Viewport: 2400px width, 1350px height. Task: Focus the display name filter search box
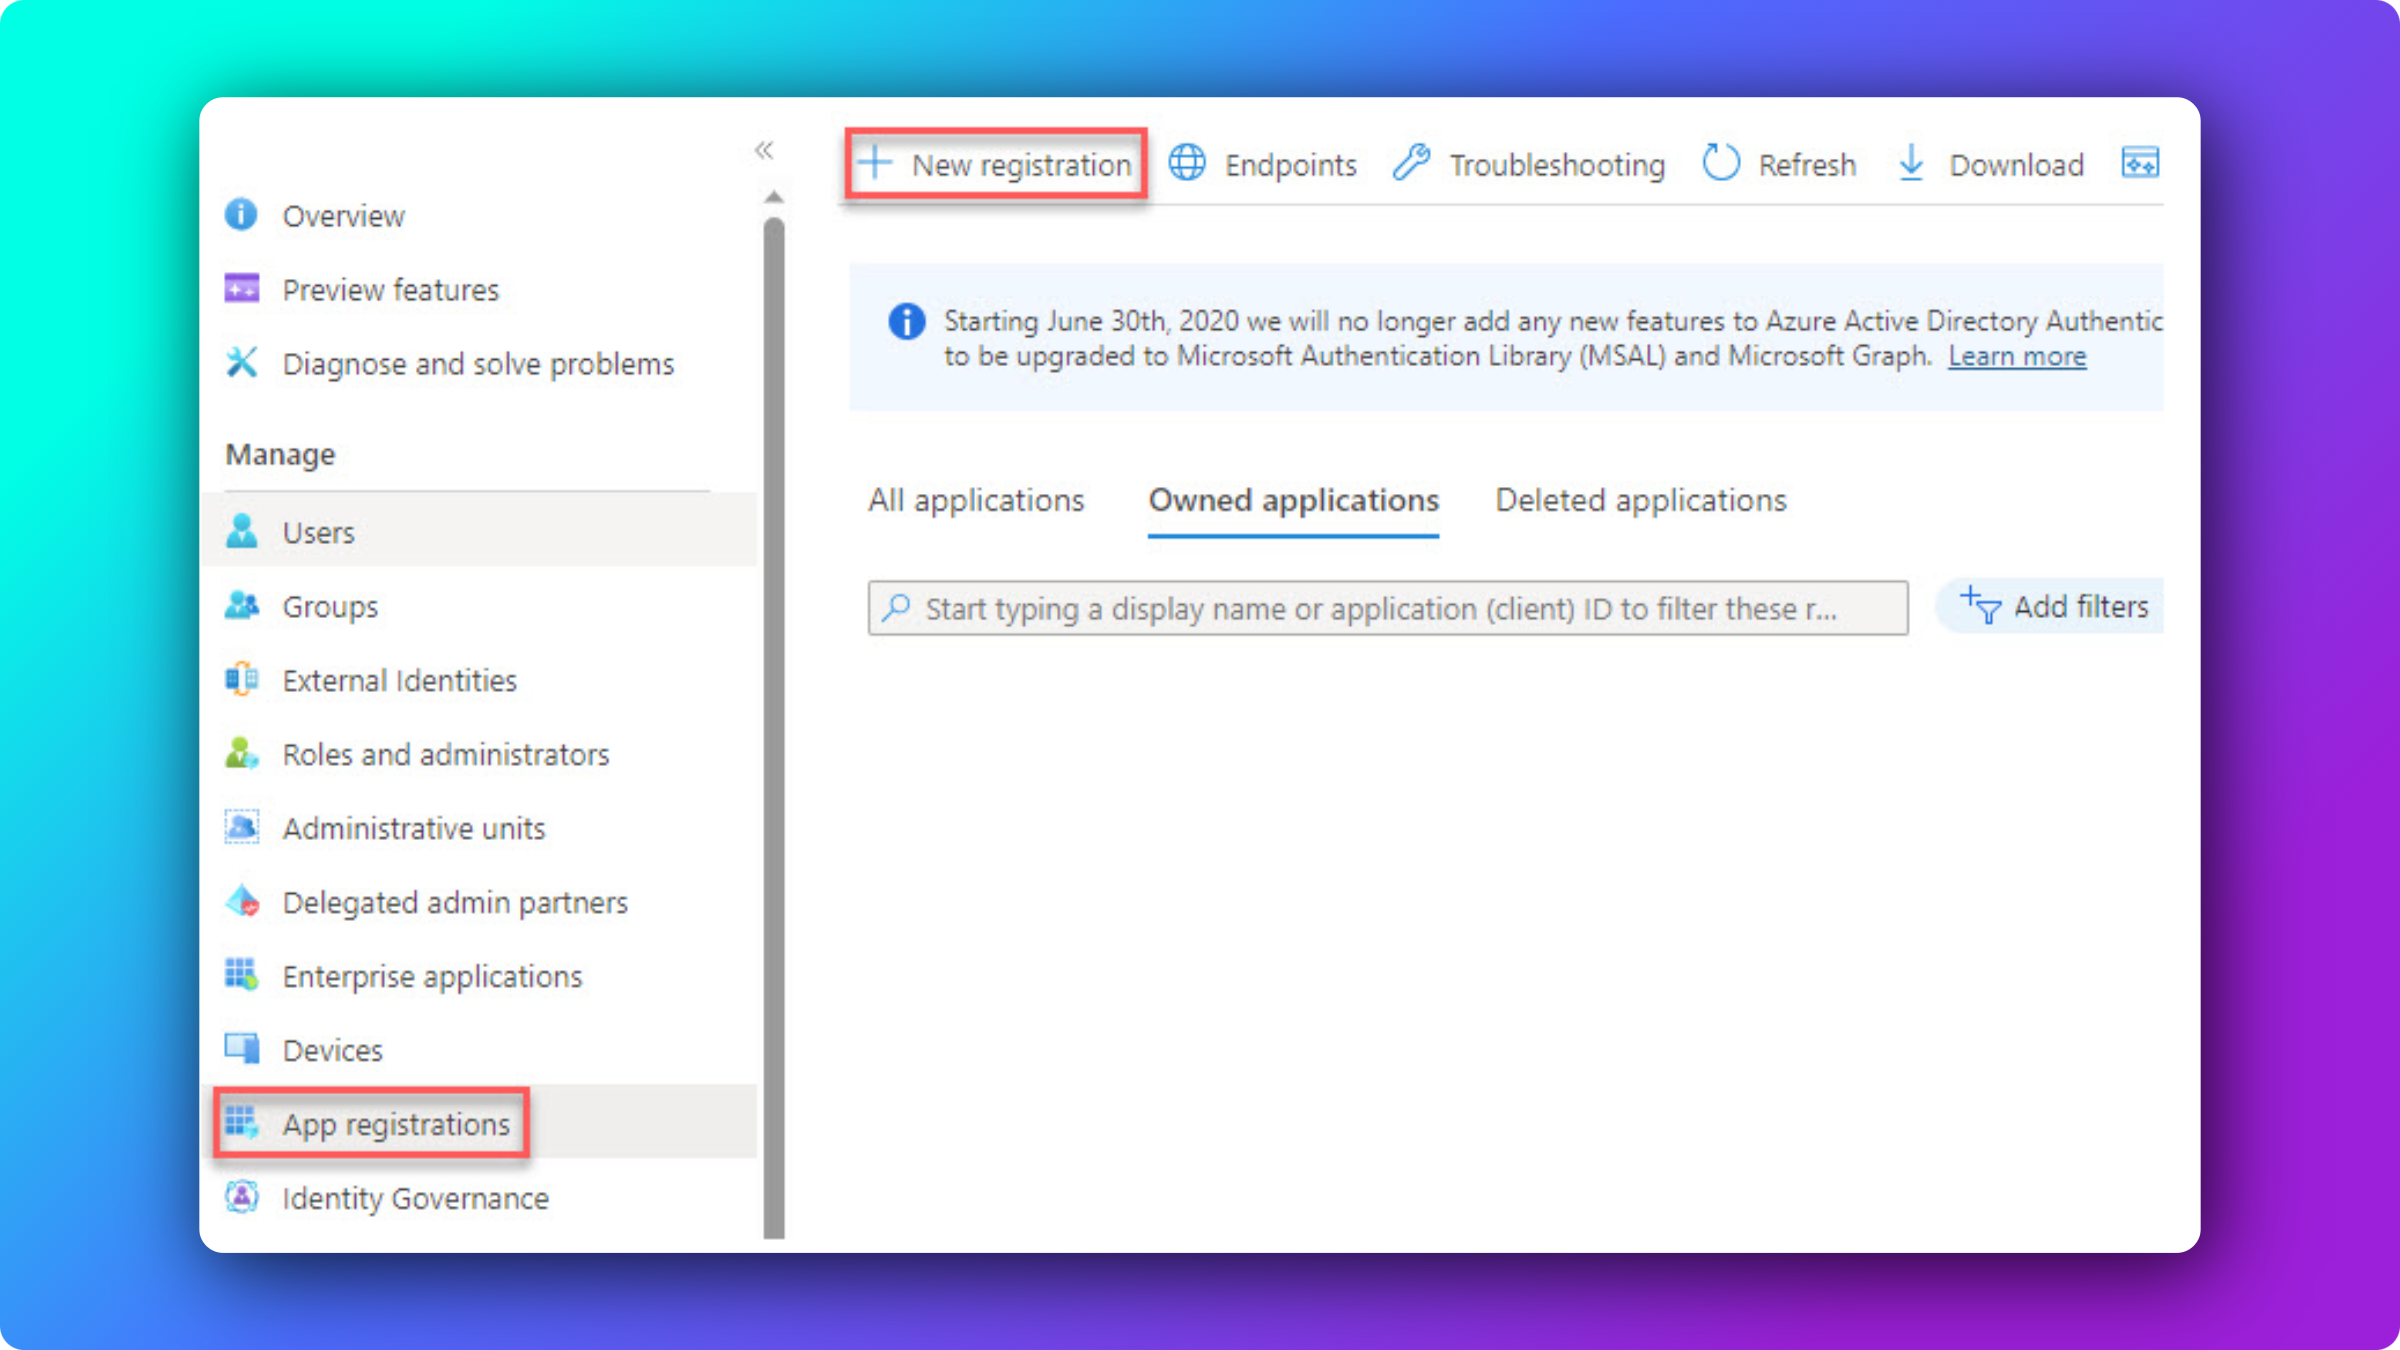pos(1388,607)
